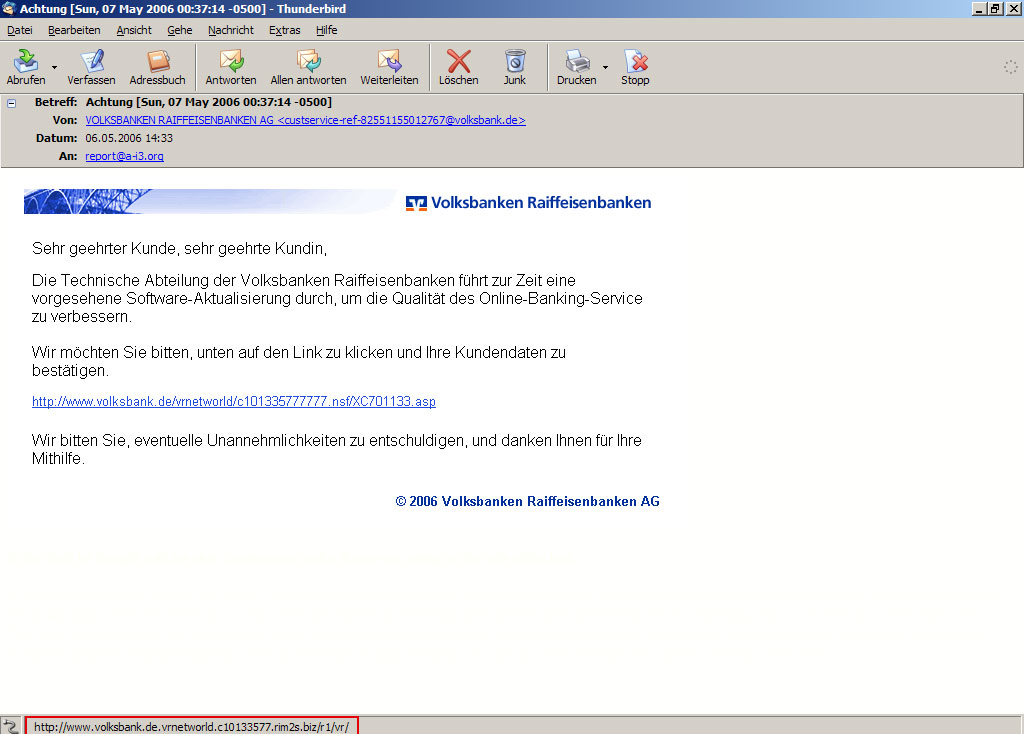
Task: Open the Drucken dropdown arrow
Action: (605, 67)
